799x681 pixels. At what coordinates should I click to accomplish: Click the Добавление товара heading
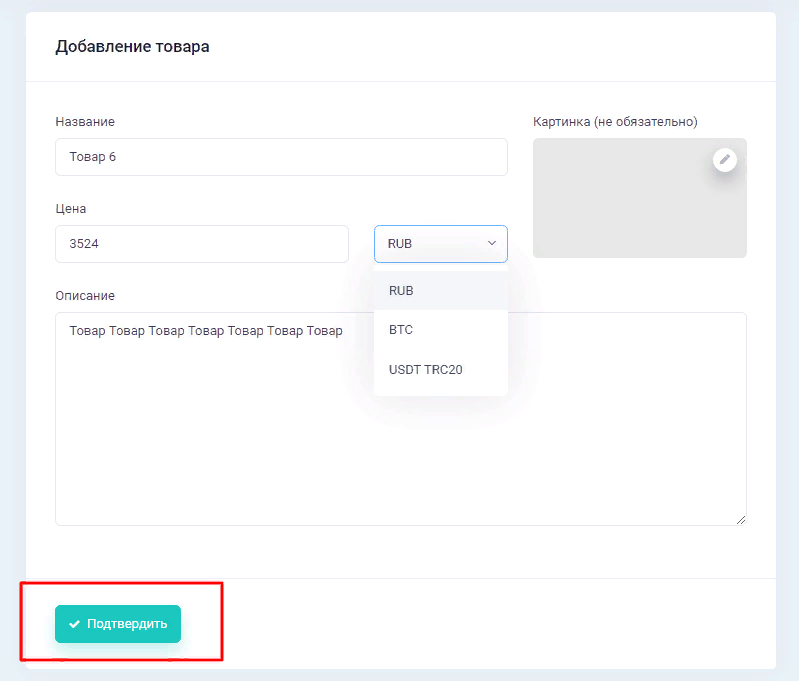[132, 47]
